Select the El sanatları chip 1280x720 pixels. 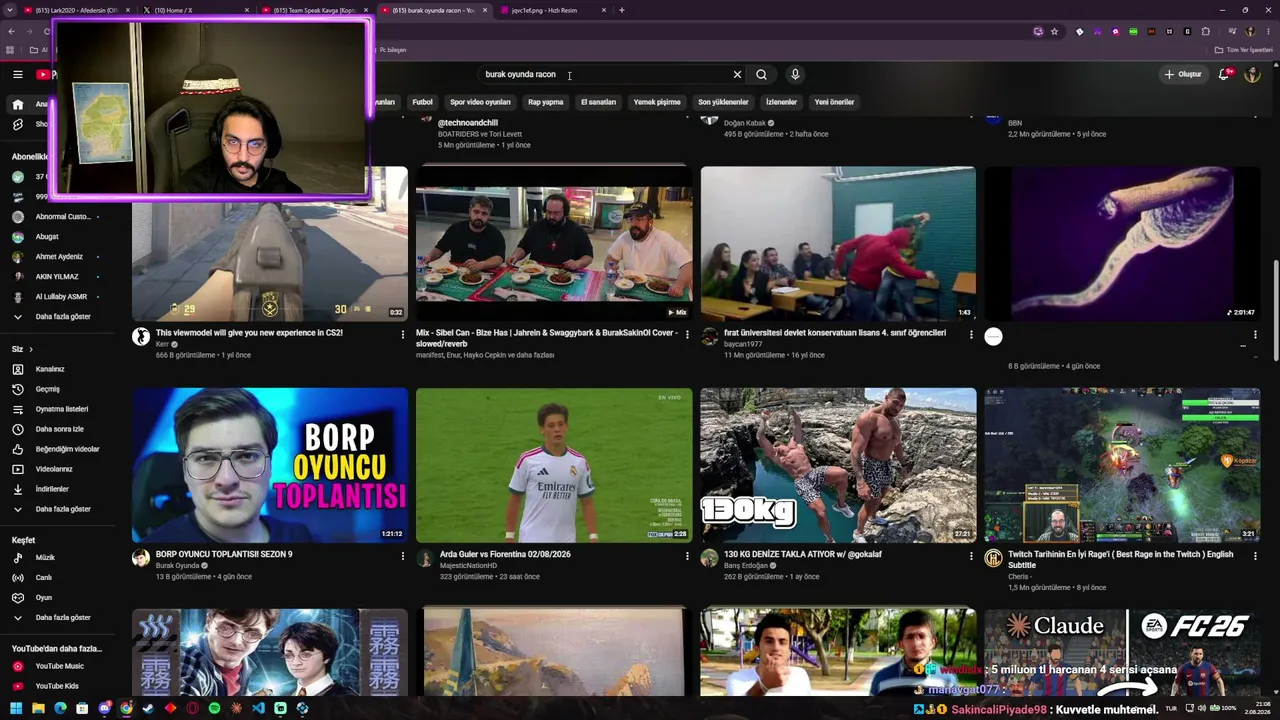[x=598, y=102]
